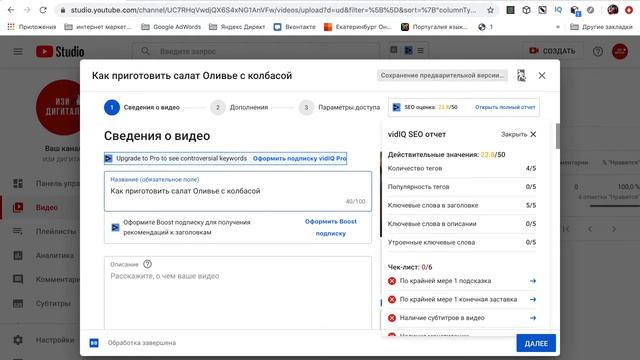Click the Описание description text area
Viewport: 640px width, 360px height.
tap(238, 294)
